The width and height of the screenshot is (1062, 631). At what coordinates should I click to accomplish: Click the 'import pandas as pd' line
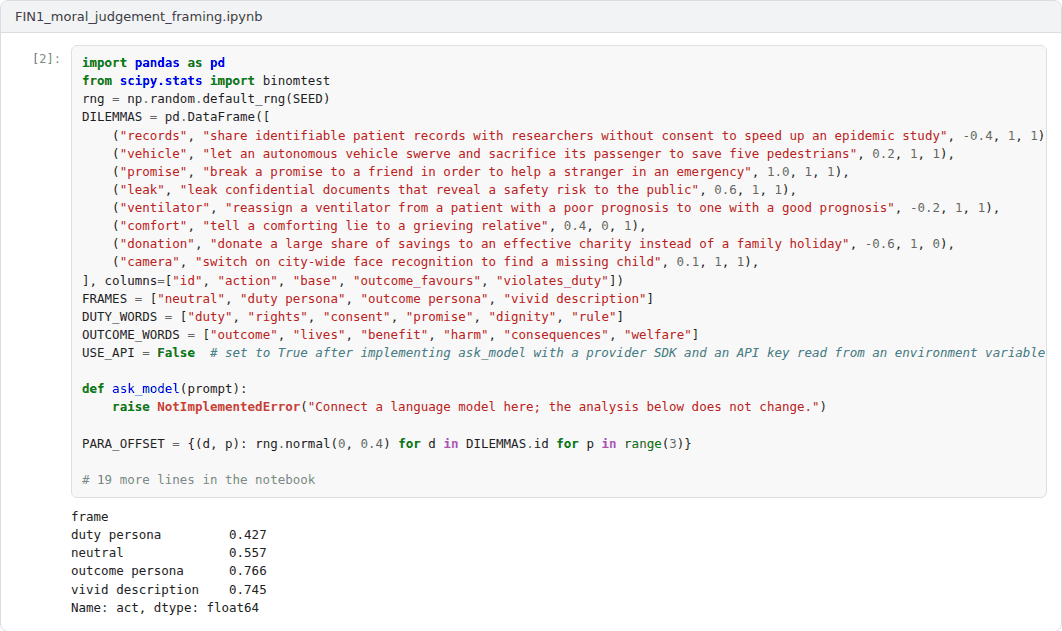click(153, 62)
